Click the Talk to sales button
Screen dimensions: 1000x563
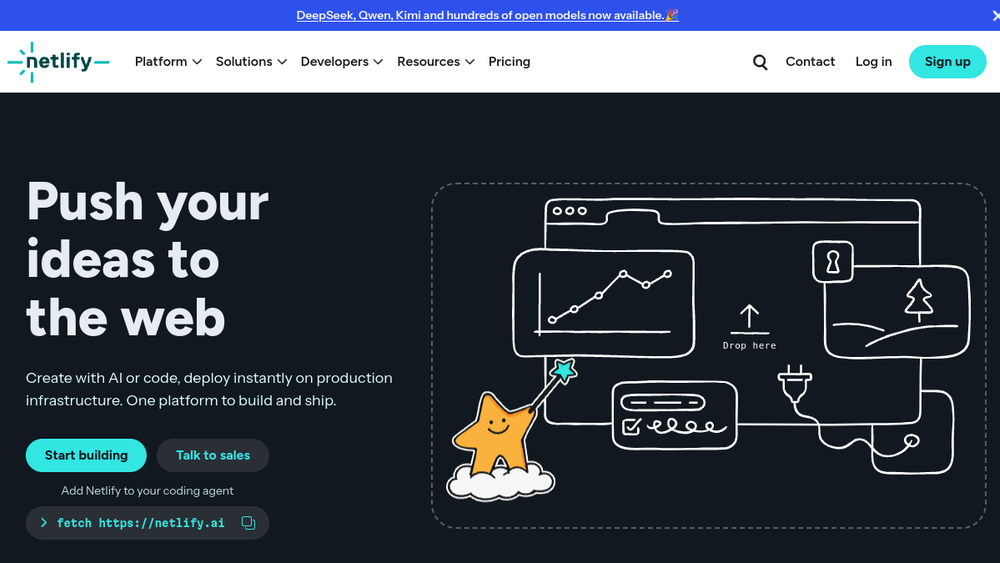pos(213,455)
